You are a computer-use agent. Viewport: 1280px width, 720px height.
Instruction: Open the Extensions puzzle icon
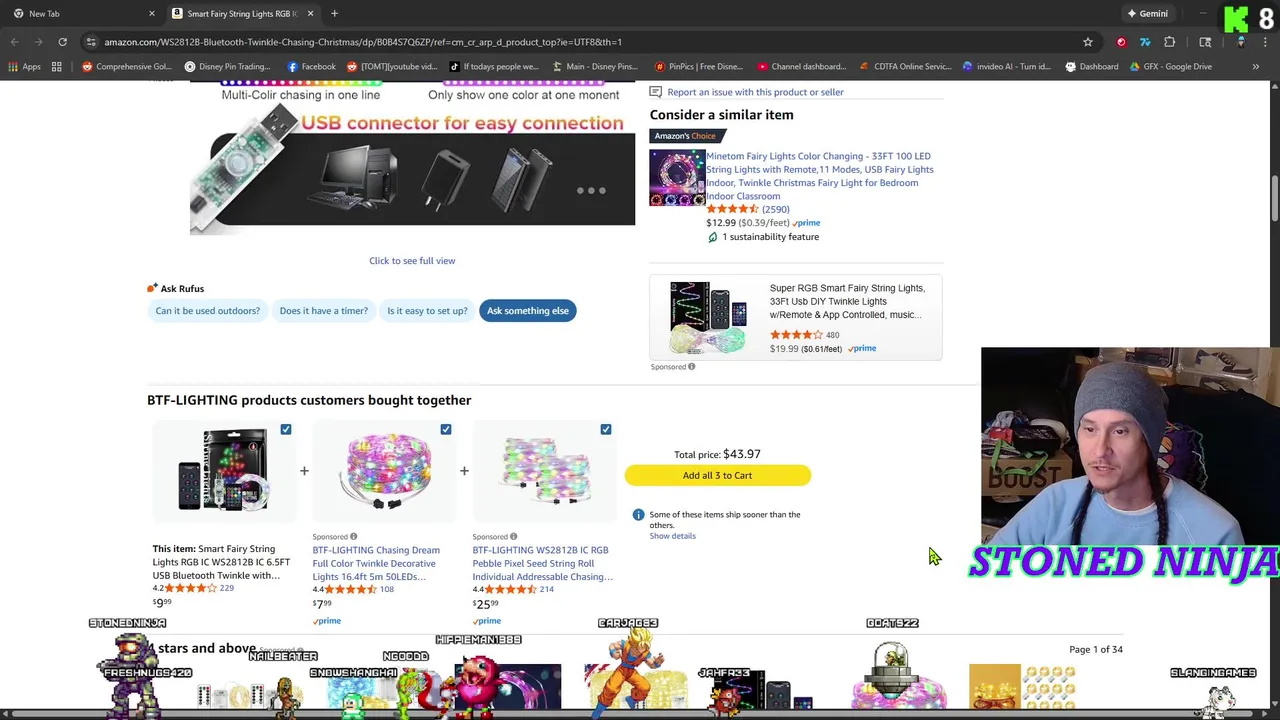(1169, 42)
